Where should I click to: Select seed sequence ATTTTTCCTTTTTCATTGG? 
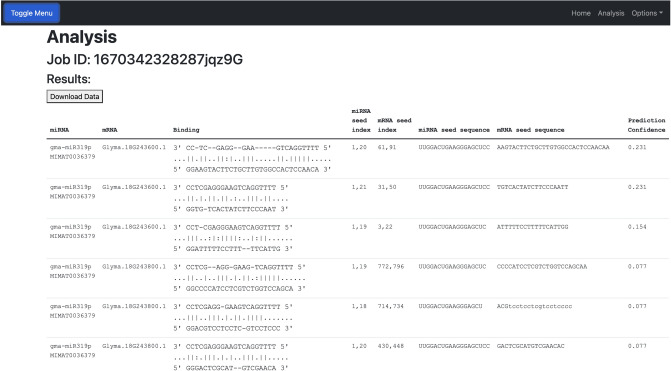coord(532,227)
